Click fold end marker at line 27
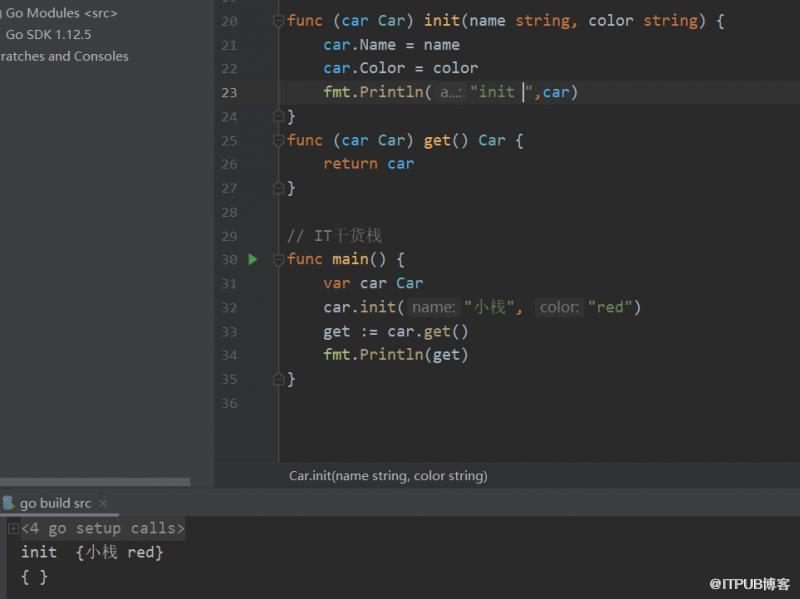800x599 pixels. (279, 188)
